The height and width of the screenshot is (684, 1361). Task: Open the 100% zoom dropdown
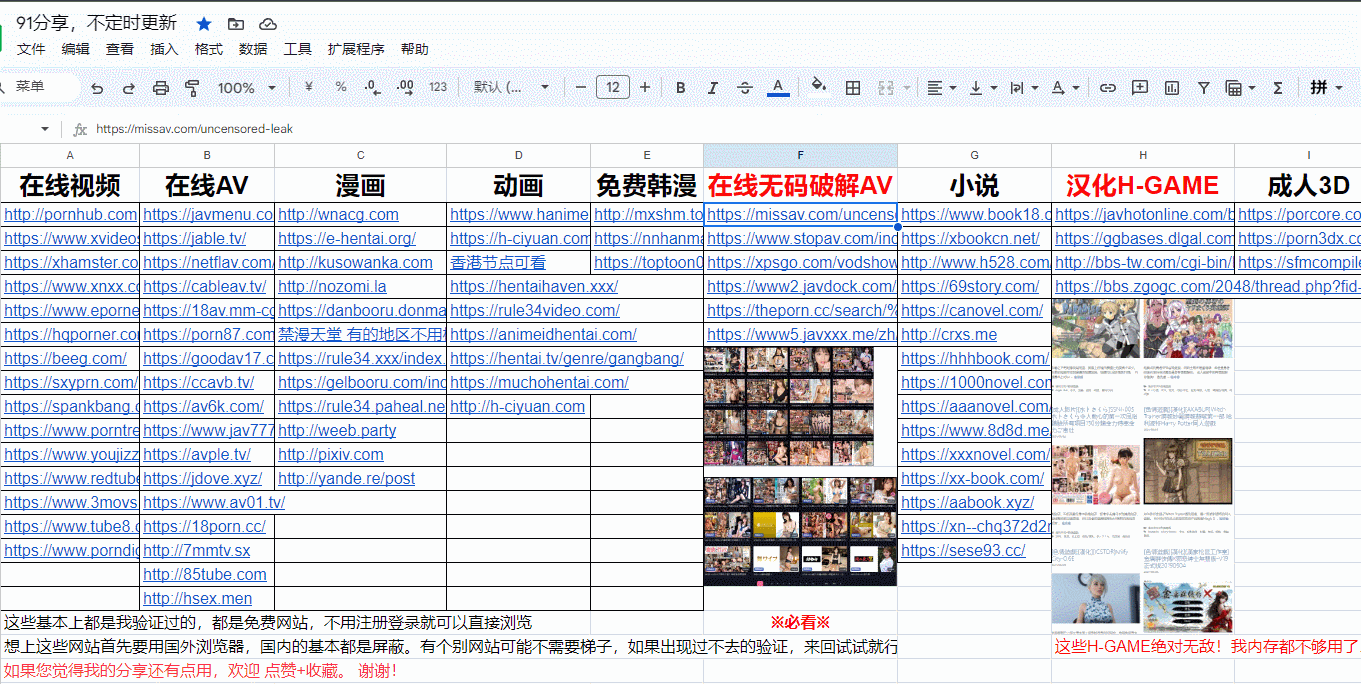246,88
